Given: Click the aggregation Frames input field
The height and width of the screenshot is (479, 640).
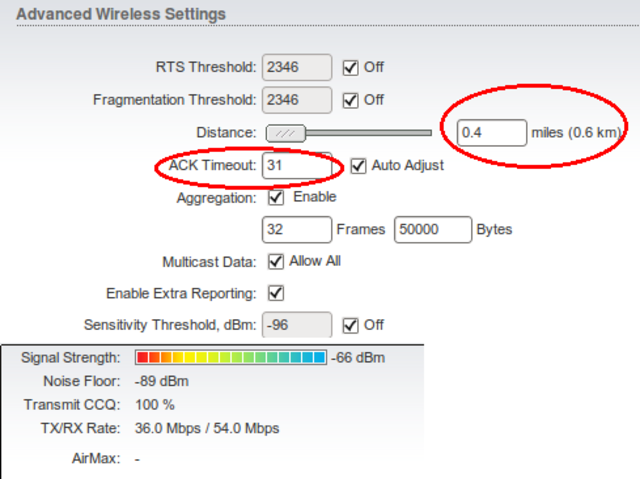Looking at the screenshot, I should 296,230.
